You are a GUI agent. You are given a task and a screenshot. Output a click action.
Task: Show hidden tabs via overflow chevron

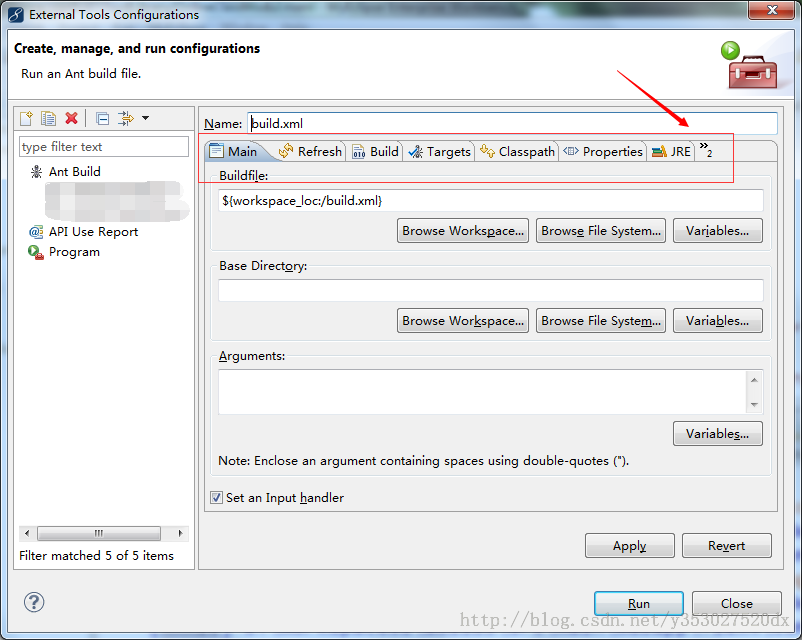click(705, 150)
